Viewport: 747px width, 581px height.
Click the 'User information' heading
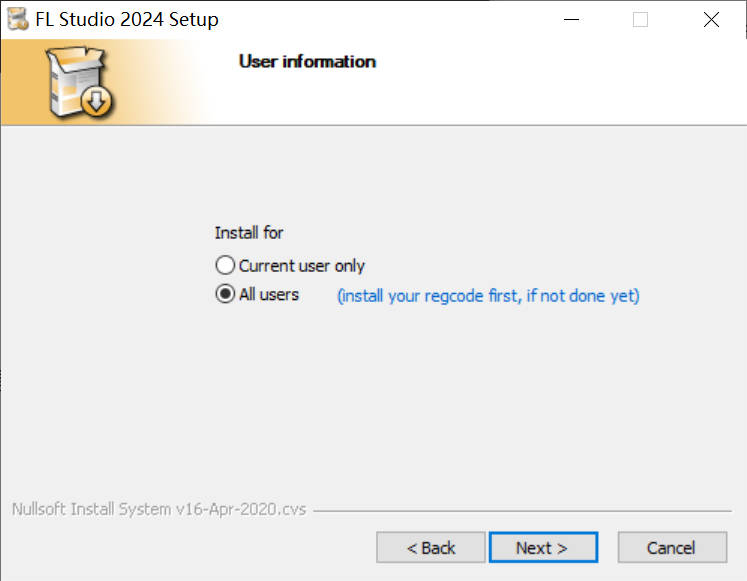[307, 61]
